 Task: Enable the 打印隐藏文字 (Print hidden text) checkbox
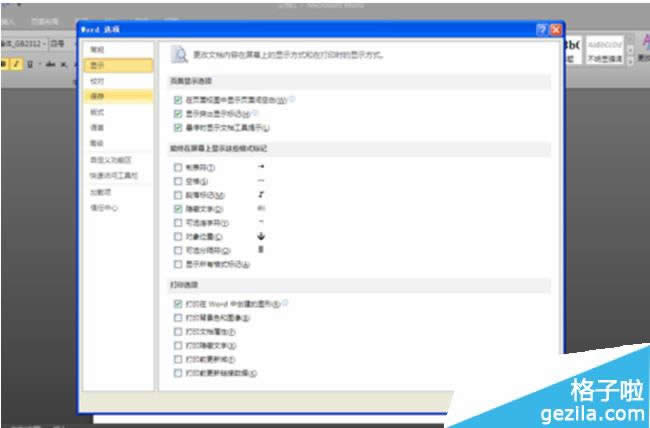(178, 345)
